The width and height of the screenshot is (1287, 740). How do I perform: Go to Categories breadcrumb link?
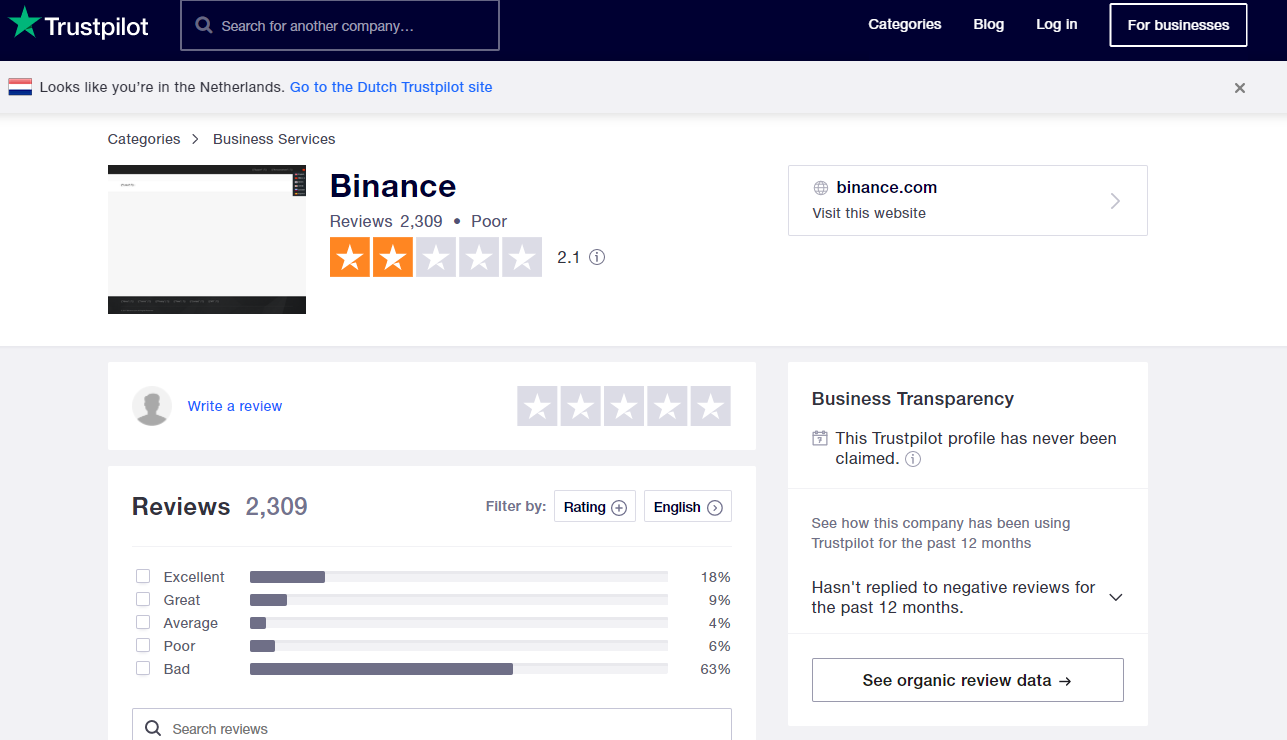pyautogui.click(x=144, y=139)
